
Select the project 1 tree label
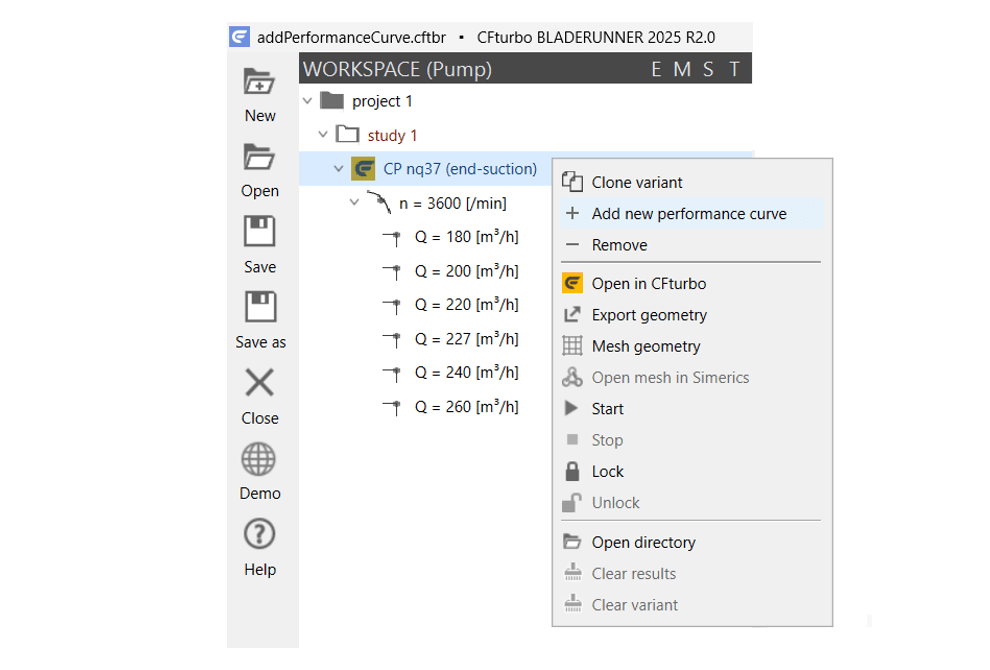point(382,101)
